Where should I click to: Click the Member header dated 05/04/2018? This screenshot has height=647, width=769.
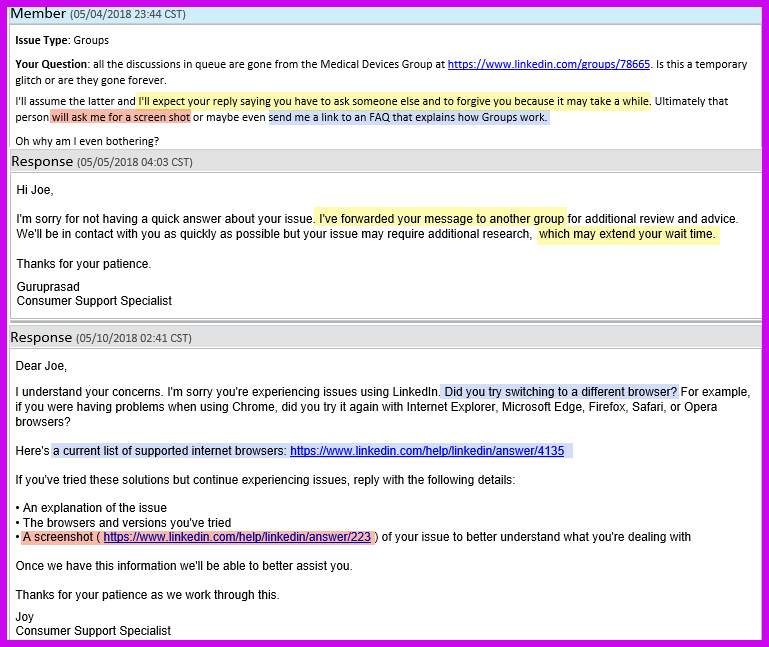pyautogui.click(x=385, y=14)
